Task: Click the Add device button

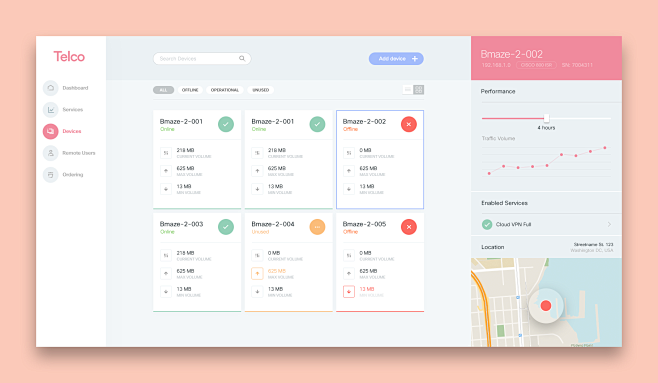Action: coord(396,59)
